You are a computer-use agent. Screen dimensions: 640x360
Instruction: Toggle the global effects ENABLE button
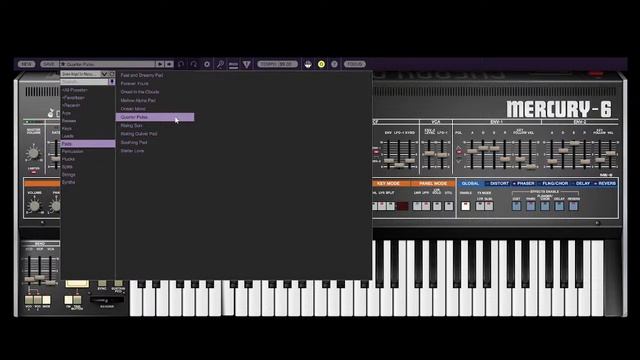click(x=465, y=206)
